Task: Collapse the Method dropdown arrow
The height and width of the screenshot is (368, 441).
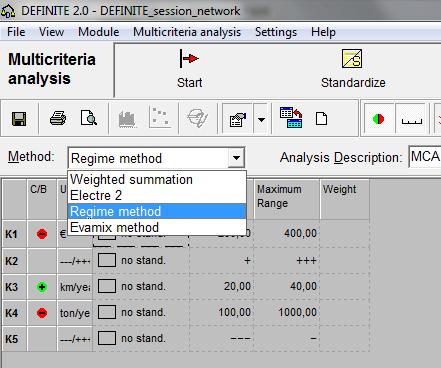Action: (x=236, y=157)
